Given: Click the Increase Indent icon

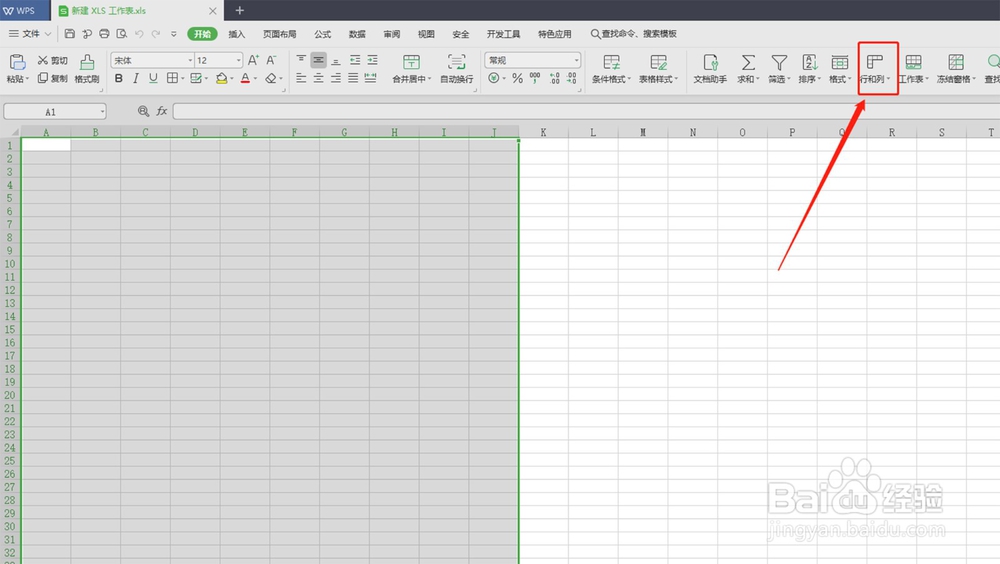Looking at the screenshot, I should pos(372,60).
